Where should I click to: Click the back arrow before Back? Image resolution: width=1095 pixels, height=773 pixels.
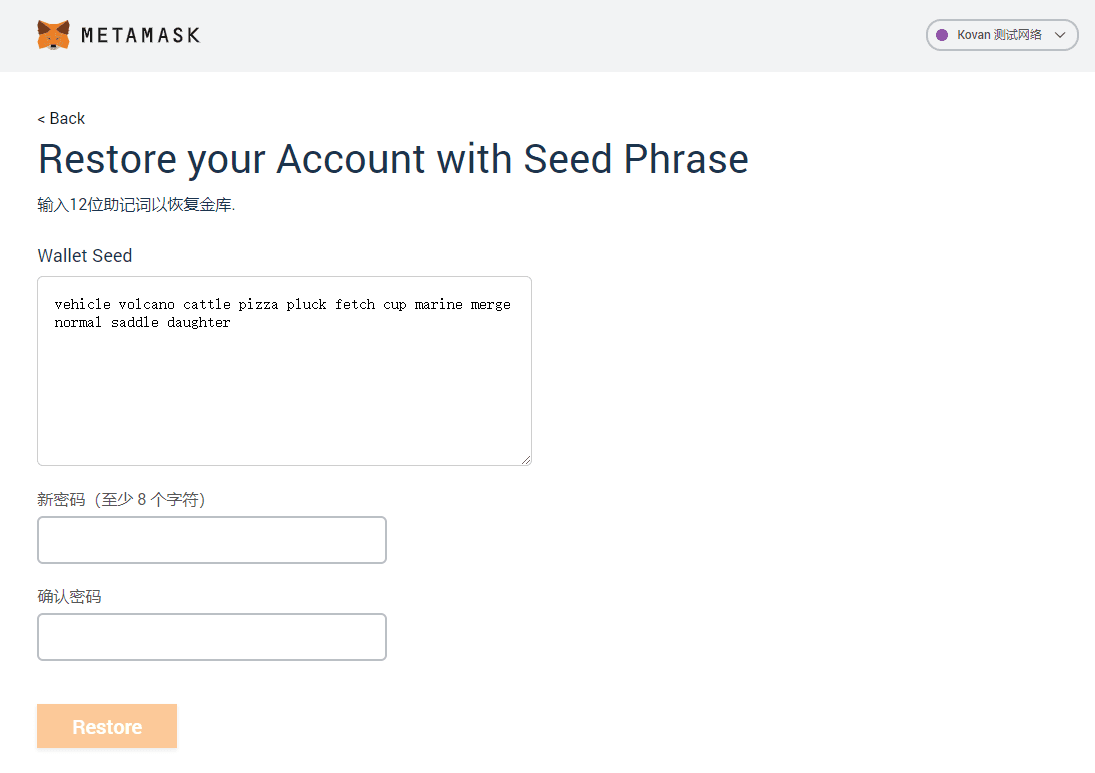(41, 119)
